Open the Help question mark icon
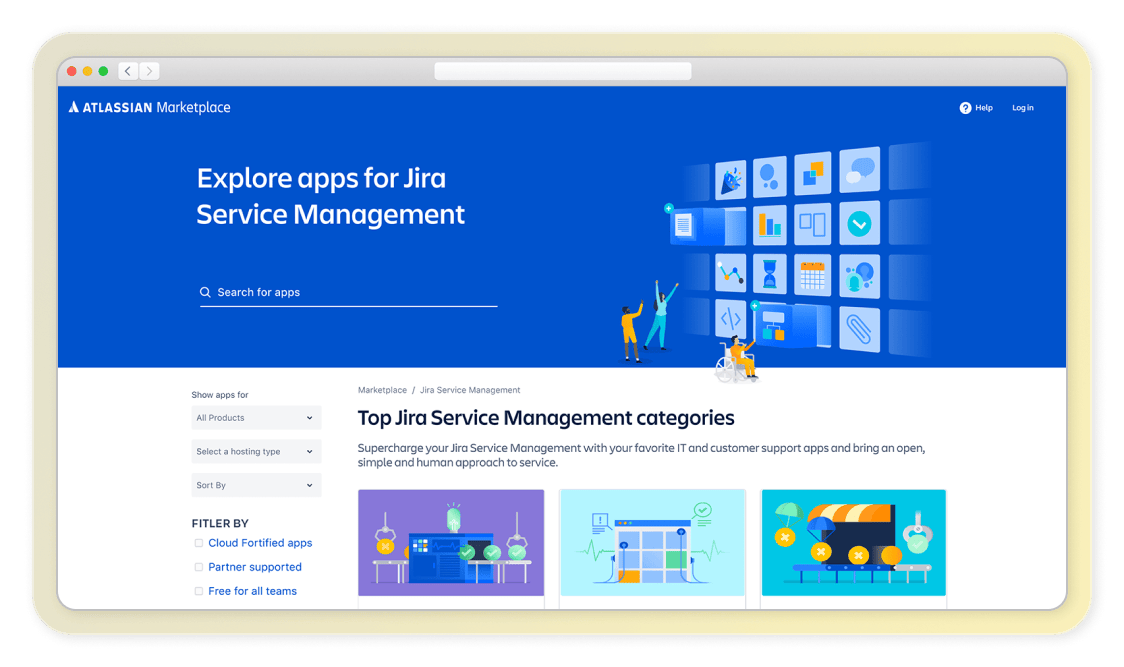This screenshot has width=1124, height=667. pyautogui.click(x=965, y=108)
